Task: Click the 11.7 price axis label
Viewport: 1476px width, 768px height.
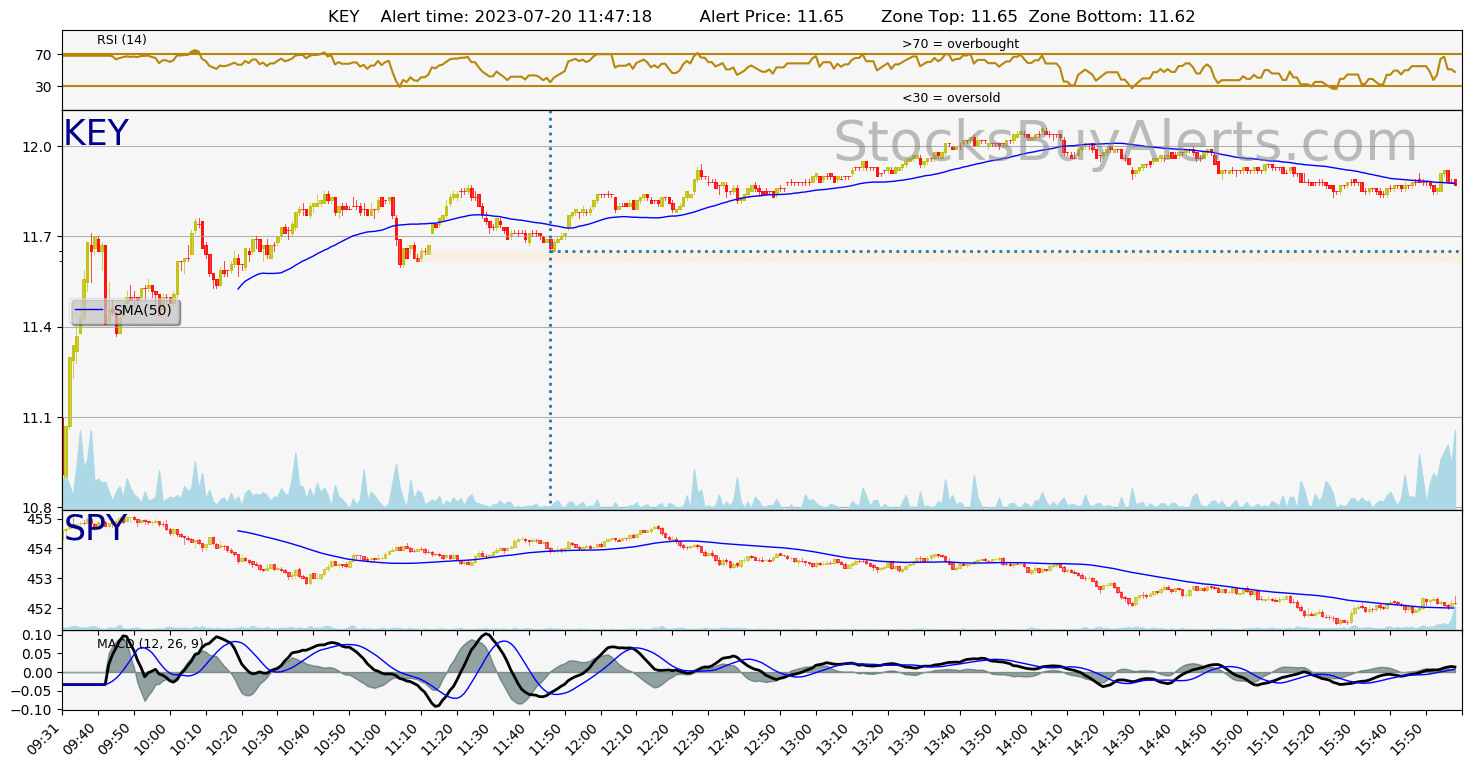Action: click(39, 237)
